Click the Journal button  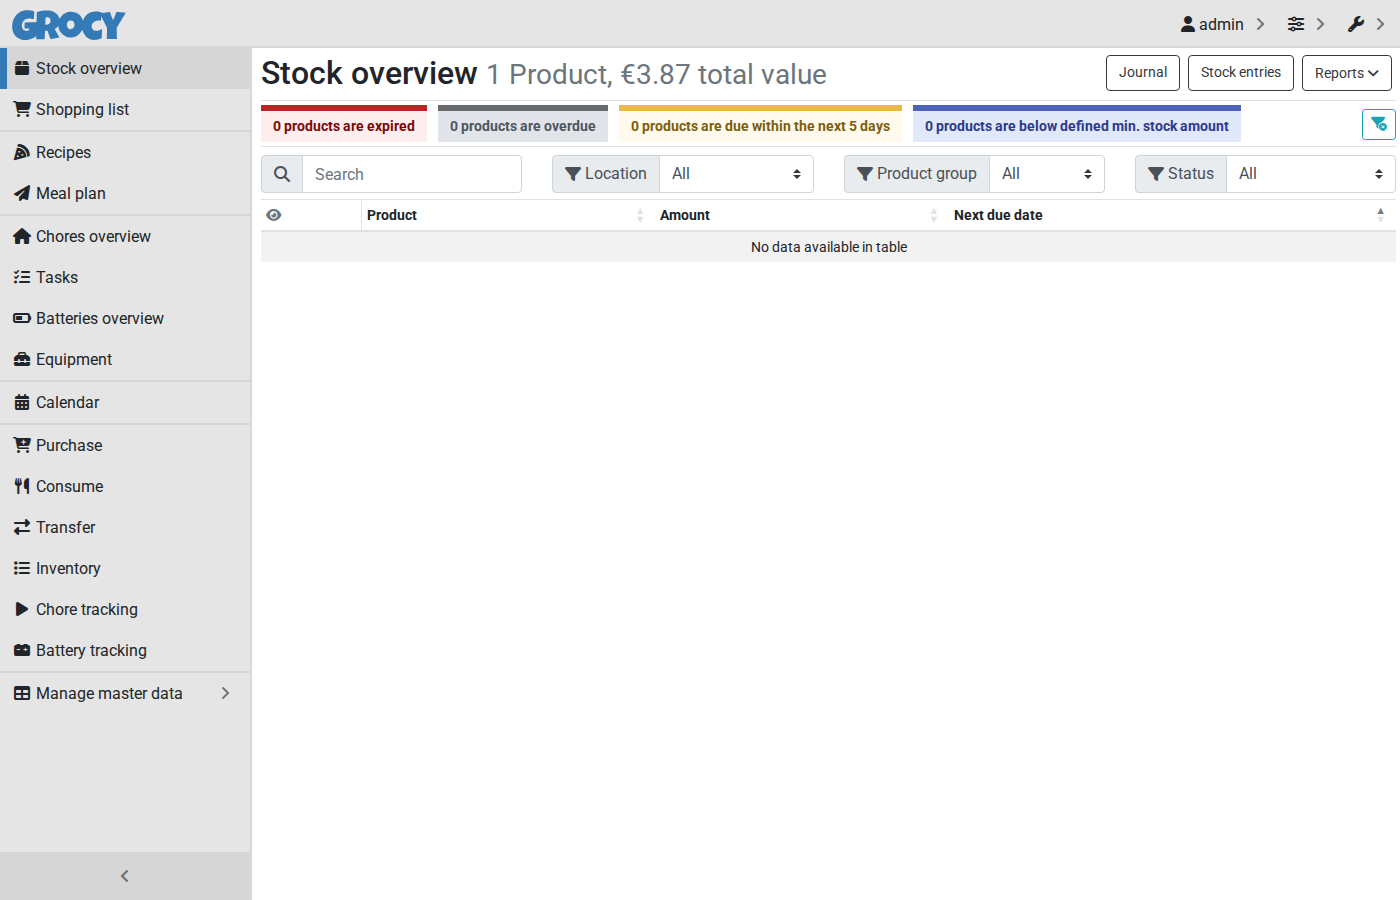click(1143, 73)
